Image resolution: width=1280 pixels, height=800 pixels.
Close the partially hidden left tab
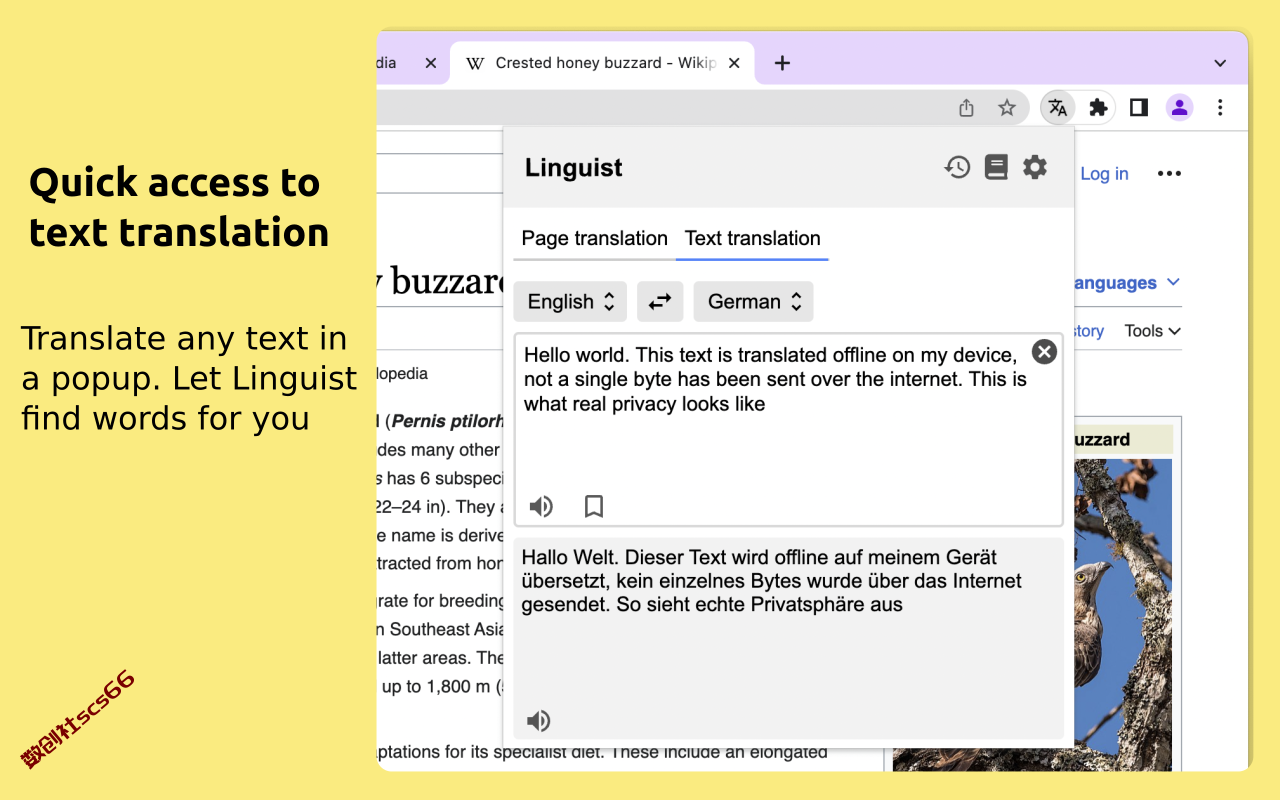coord(431,63)
